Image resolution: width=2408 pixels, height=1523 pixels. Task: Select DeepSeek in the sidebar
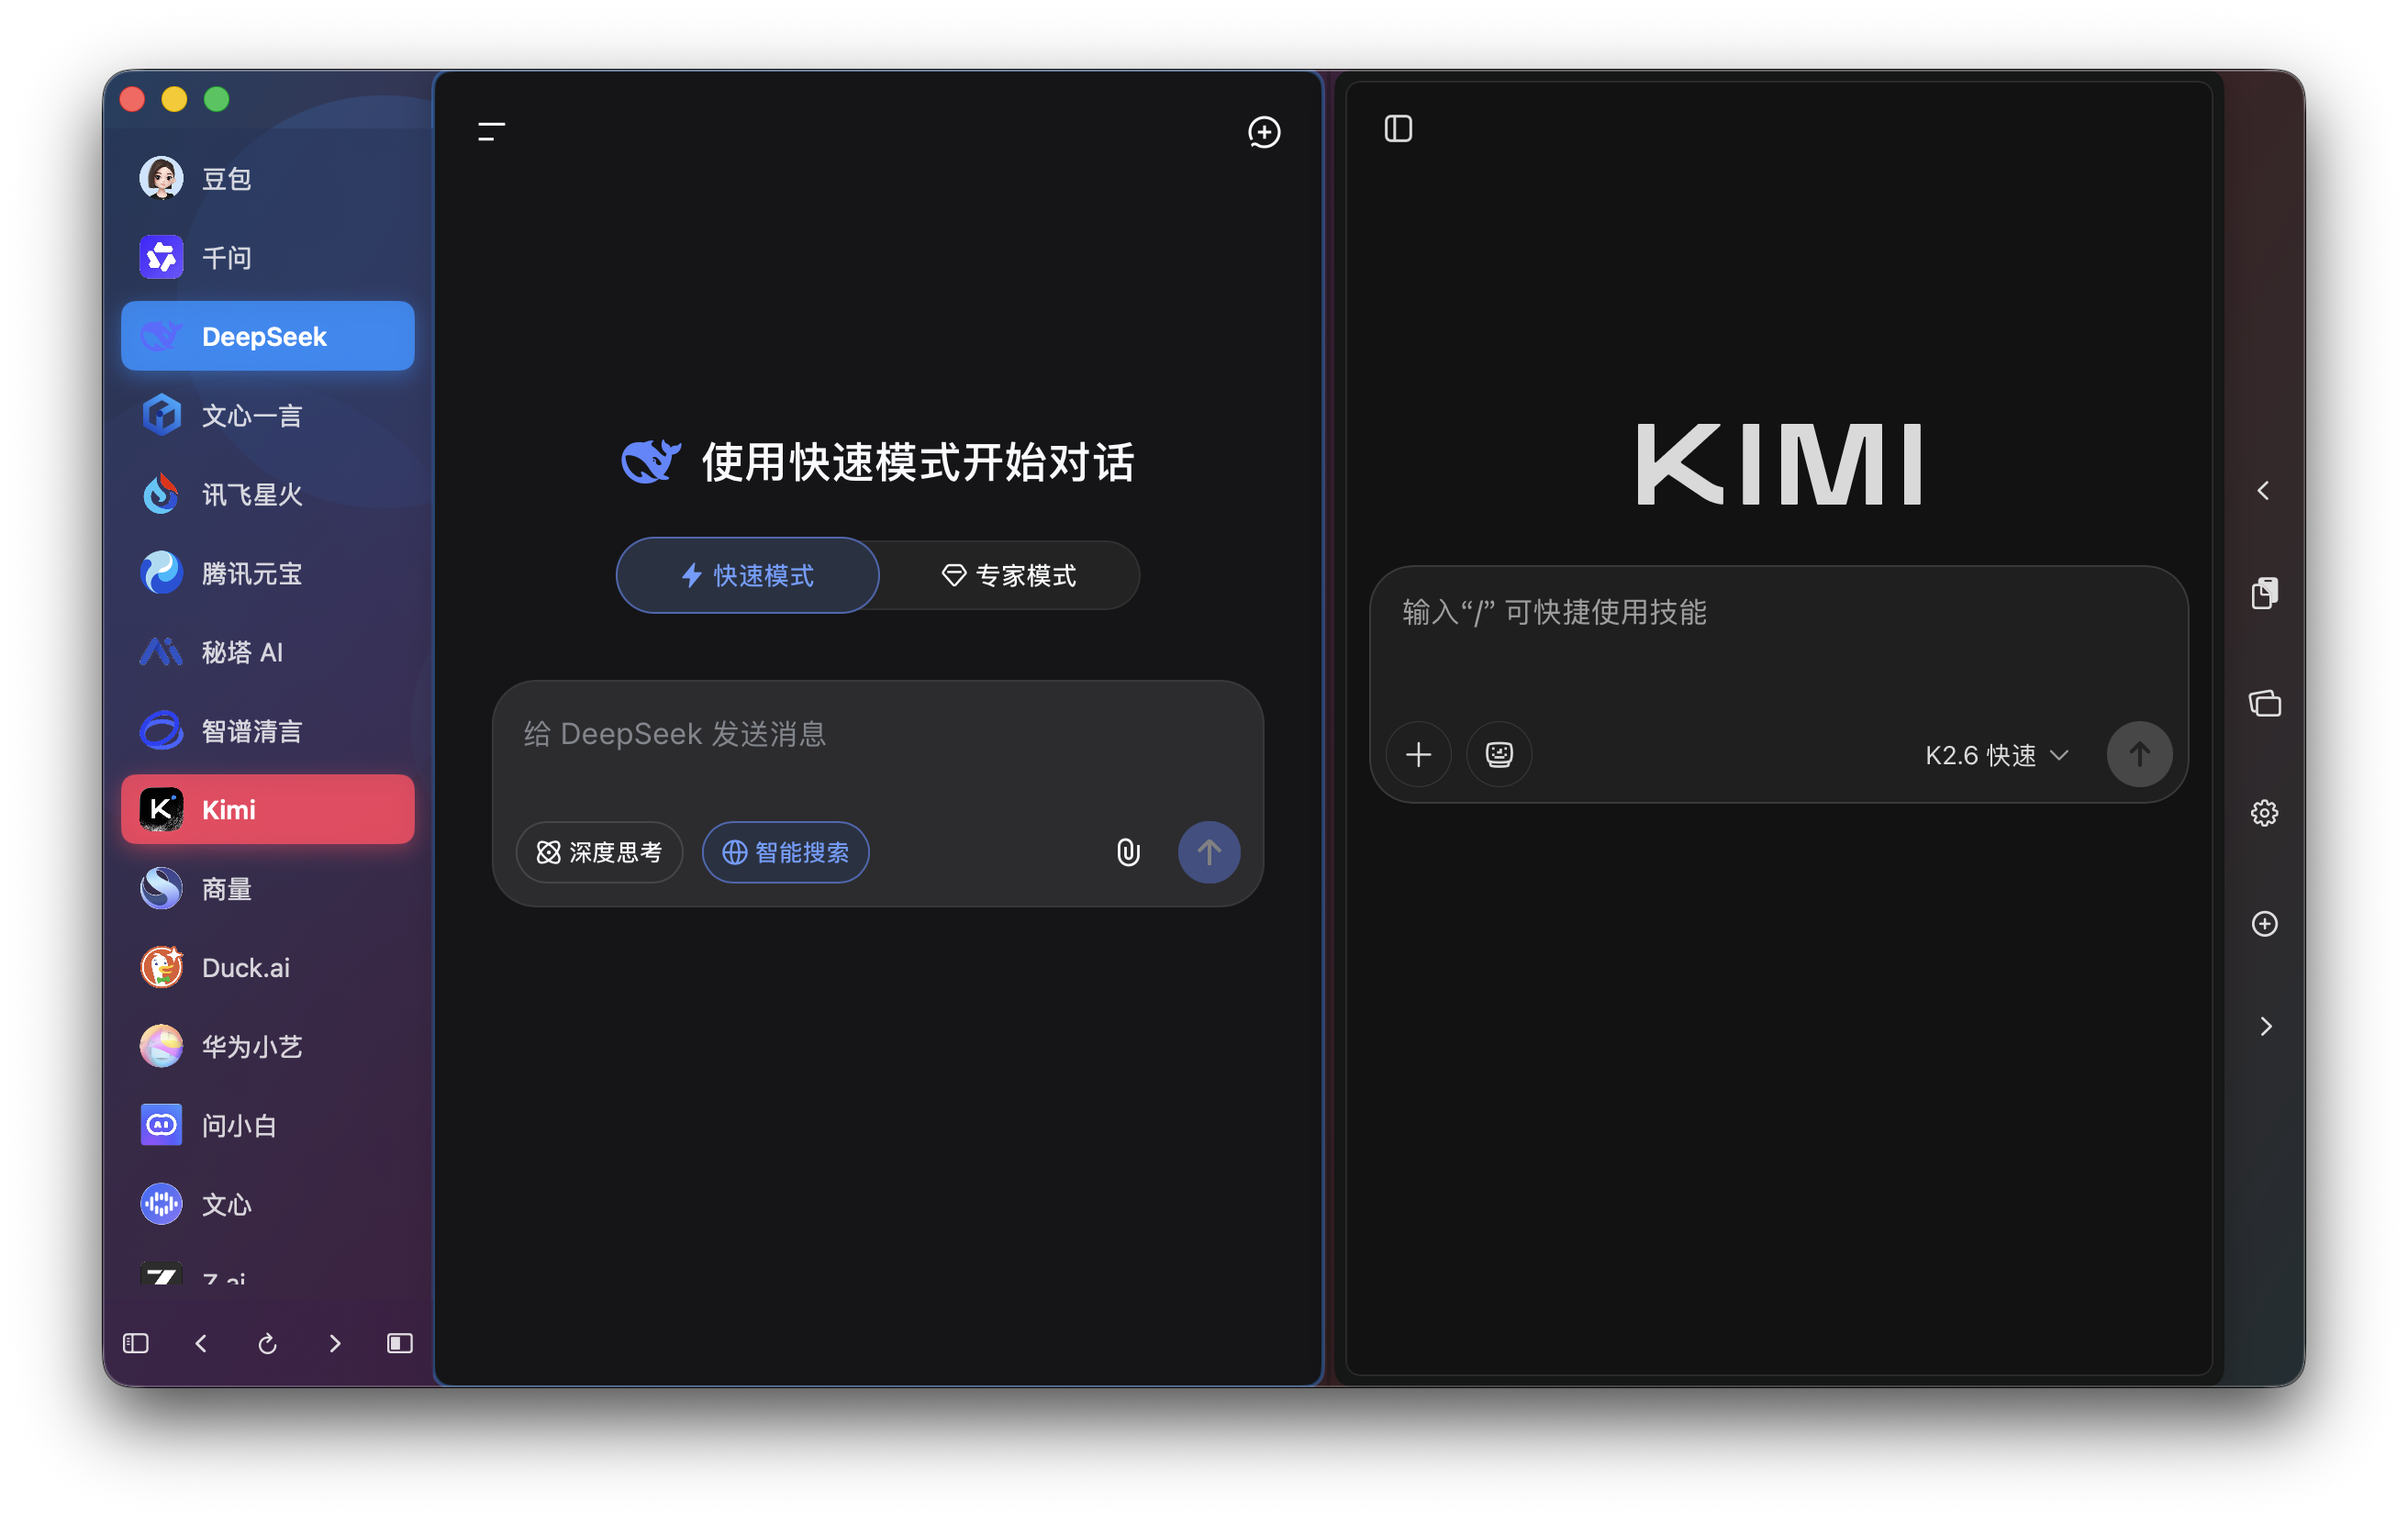267,336
